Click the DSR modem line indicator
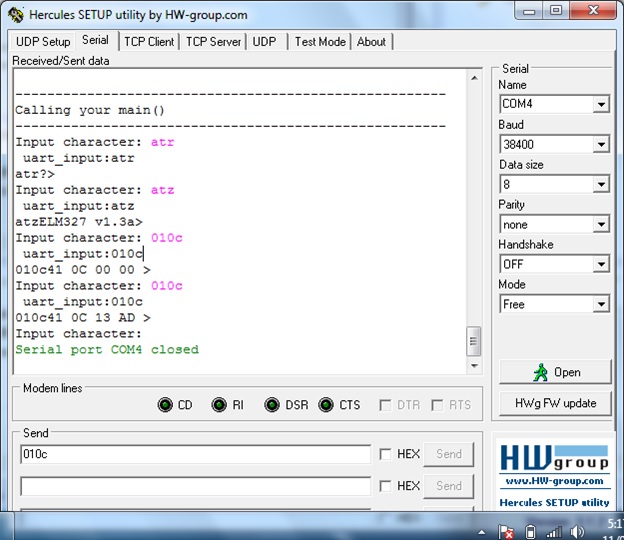 point(272,405)
